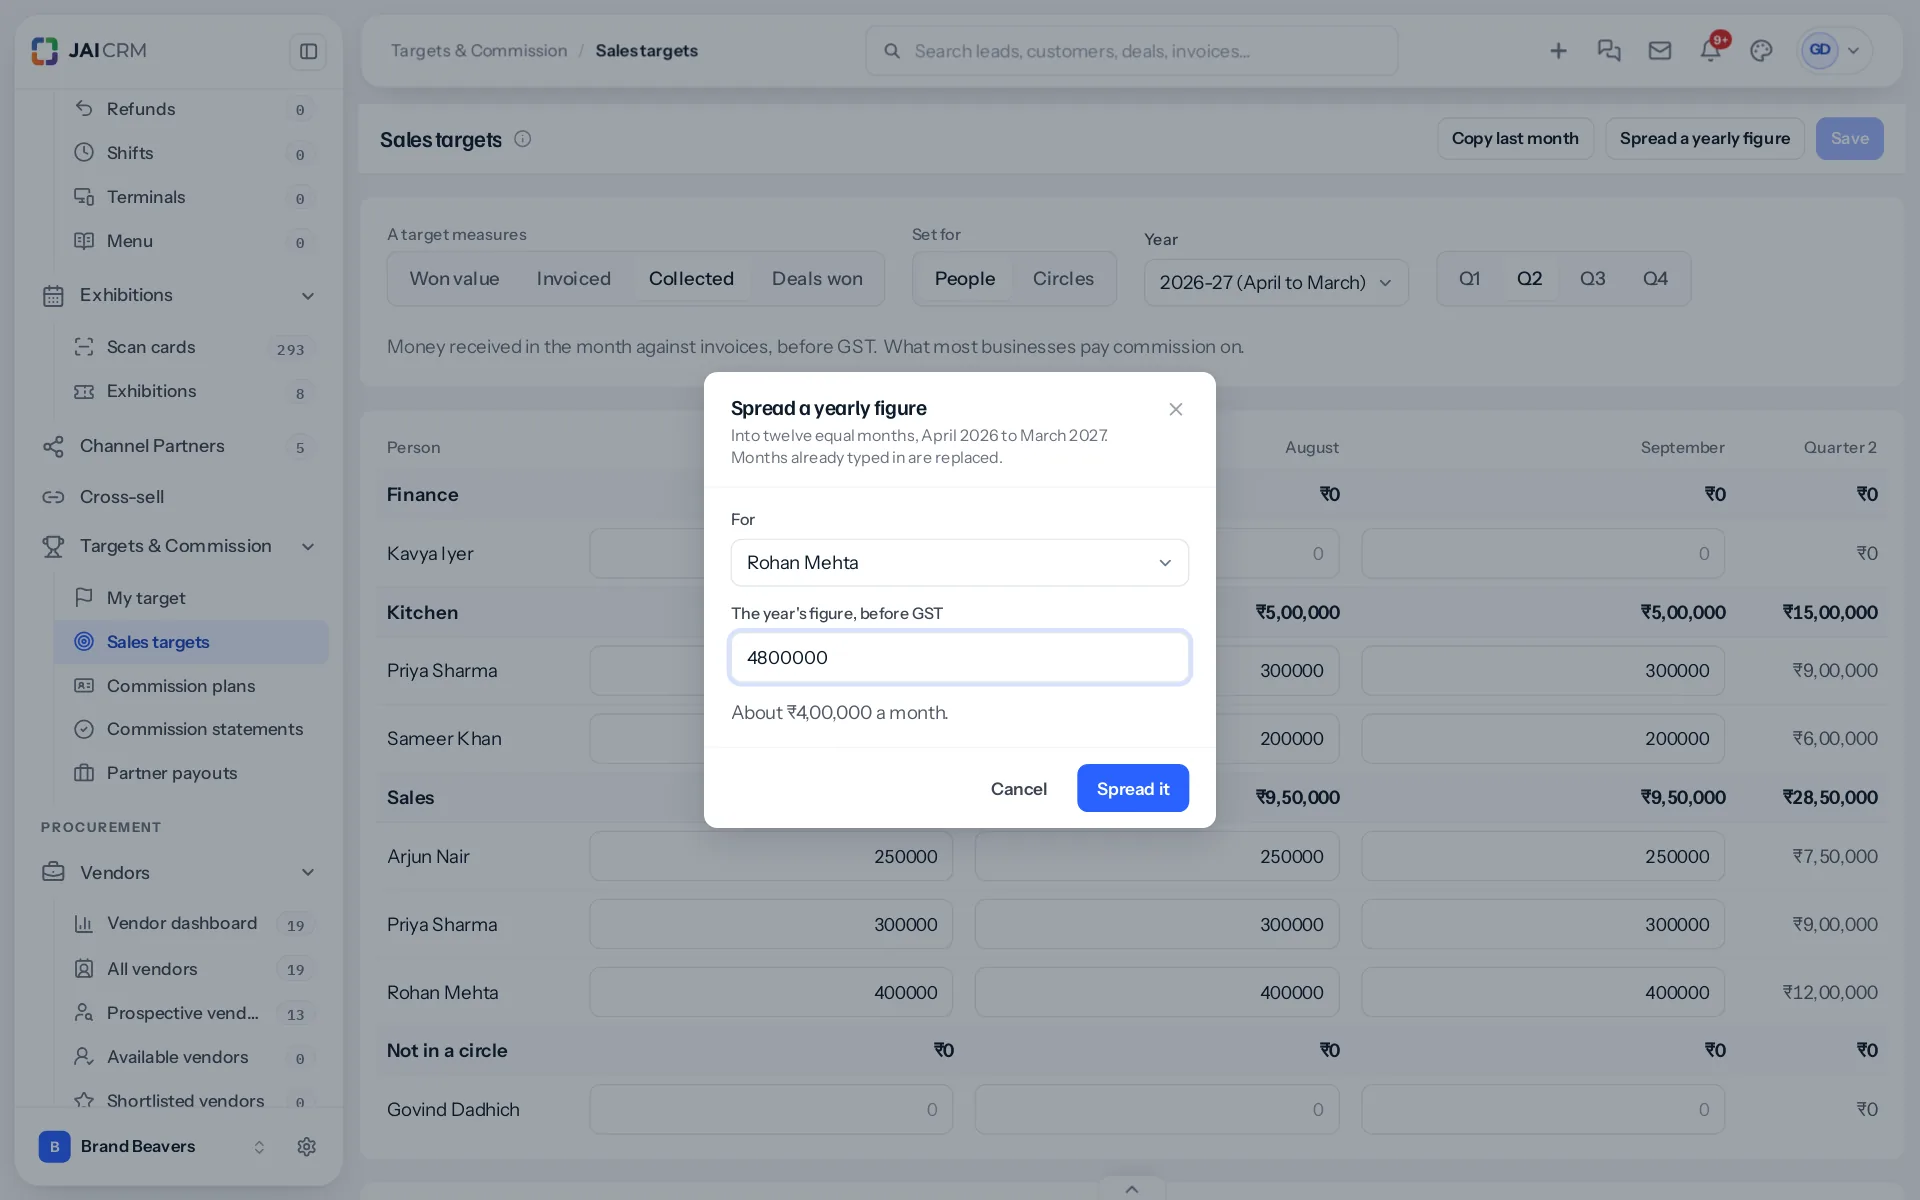
Task: Click the info icon beside Sales targets
Action: pyautogui.click(x=522, y=139)
